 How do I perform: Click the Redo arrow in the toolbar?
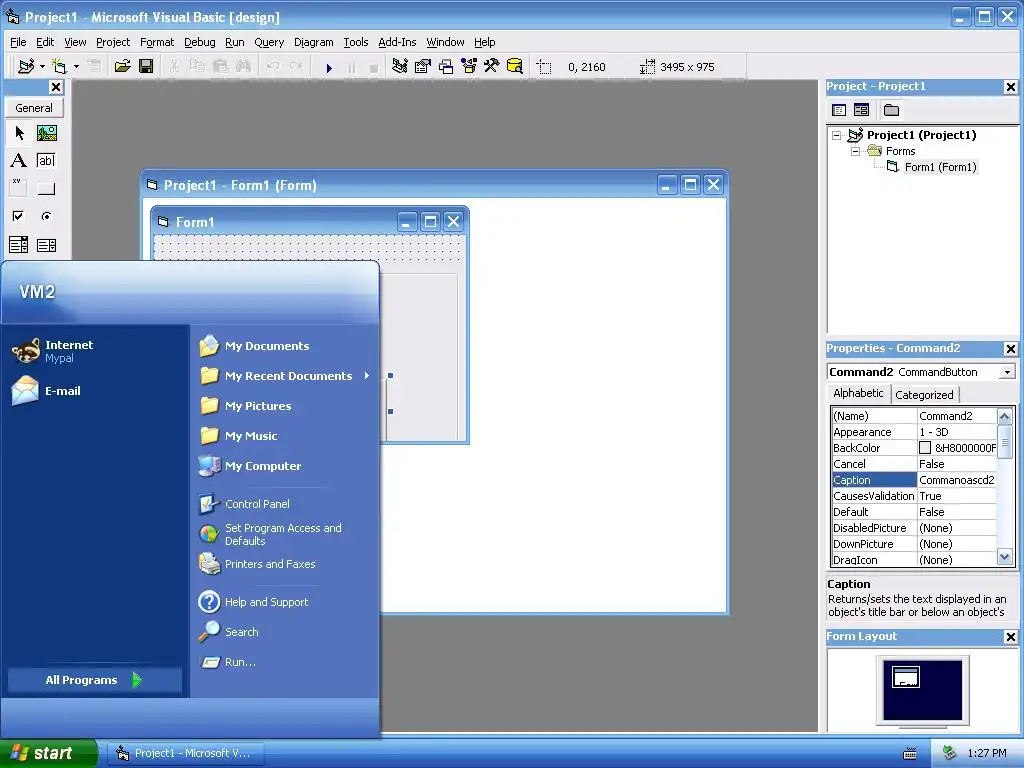click(296, 66)
